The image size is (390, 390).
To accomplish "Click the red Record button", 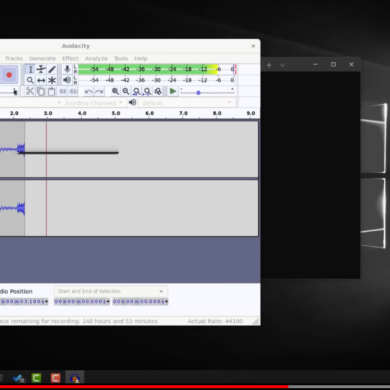I will 9,75.
